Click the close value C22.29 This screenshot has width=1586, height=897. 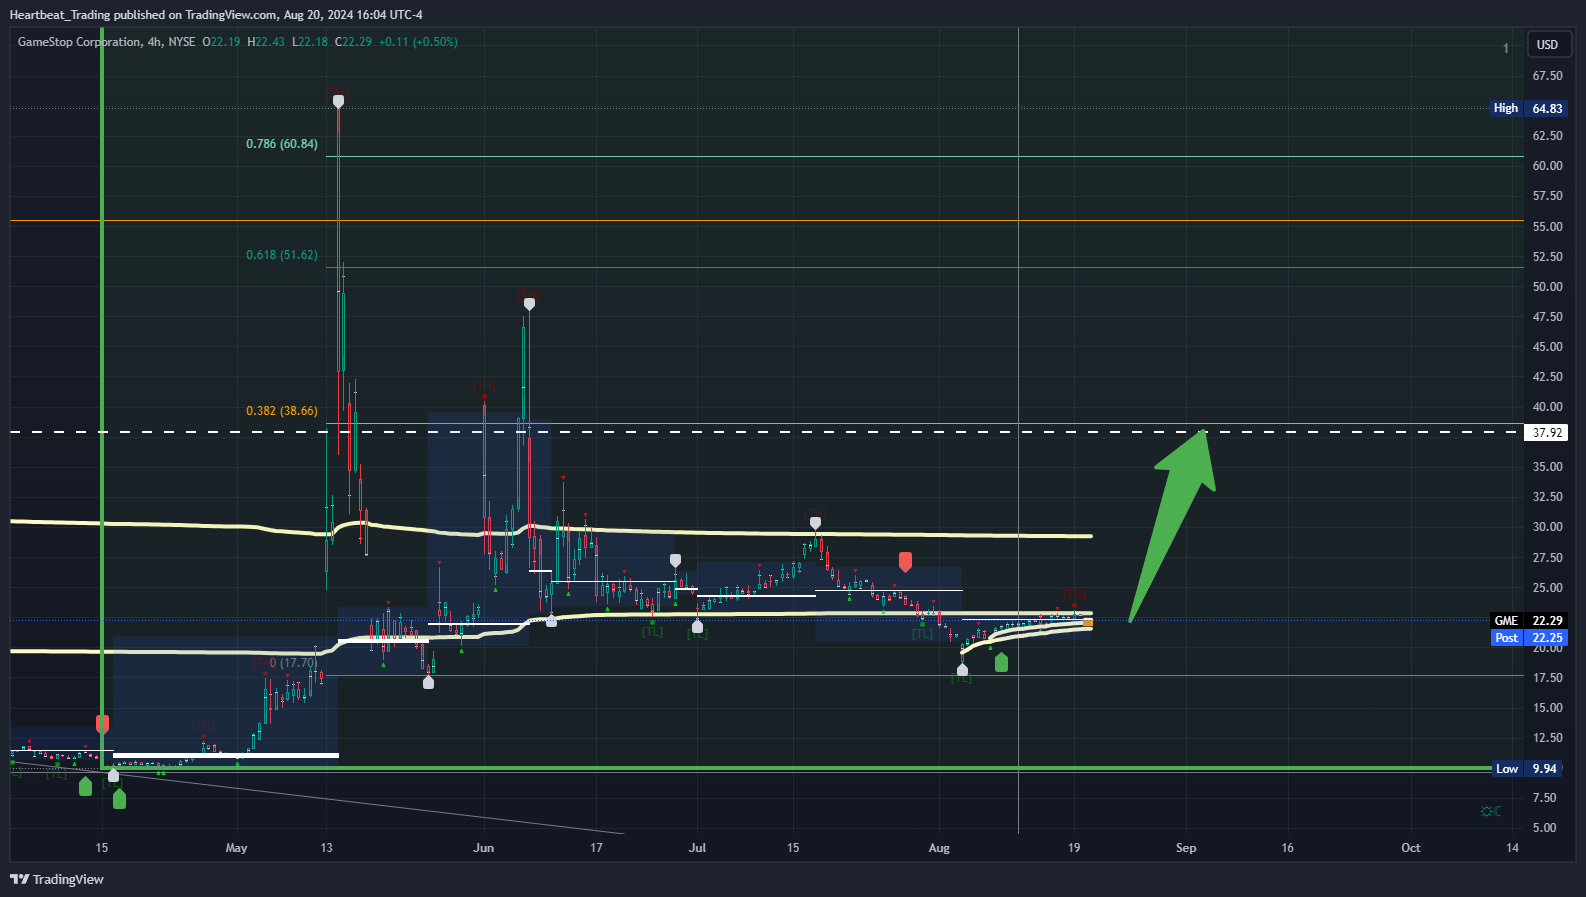coord(353,42)
